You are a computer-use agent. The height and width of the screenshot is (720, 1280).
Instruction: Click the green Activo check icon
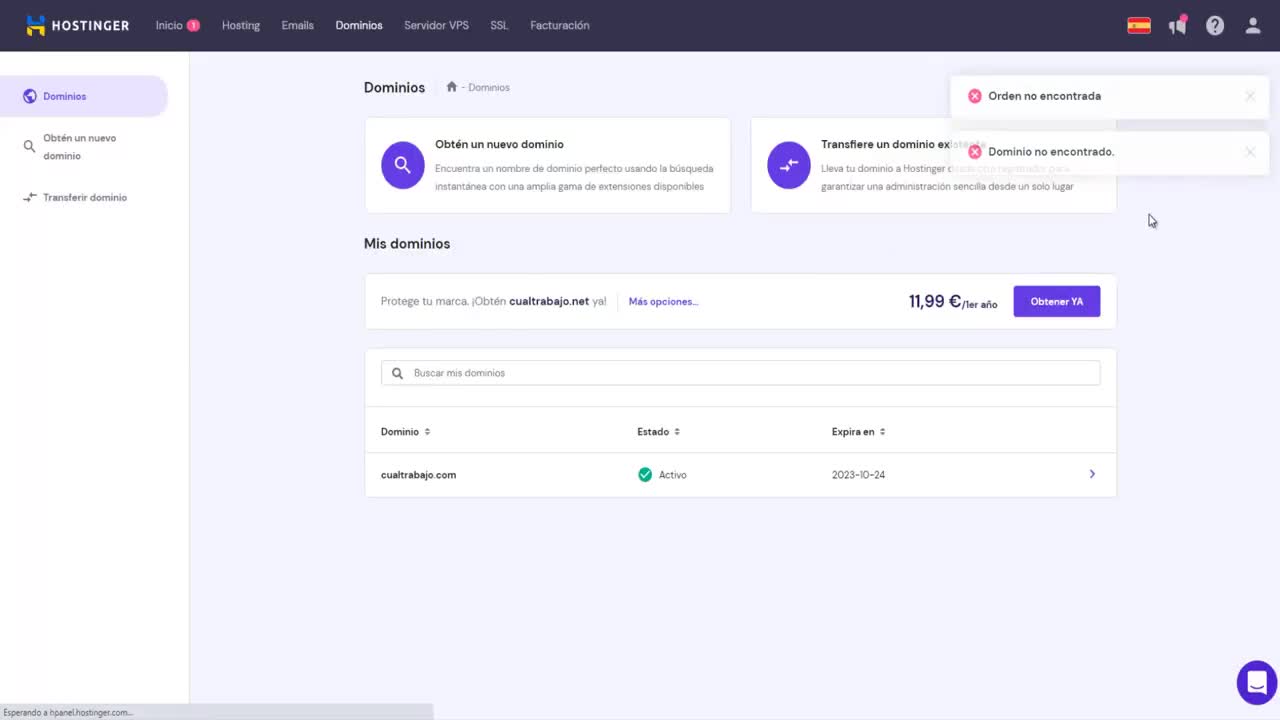coord(645,475)
